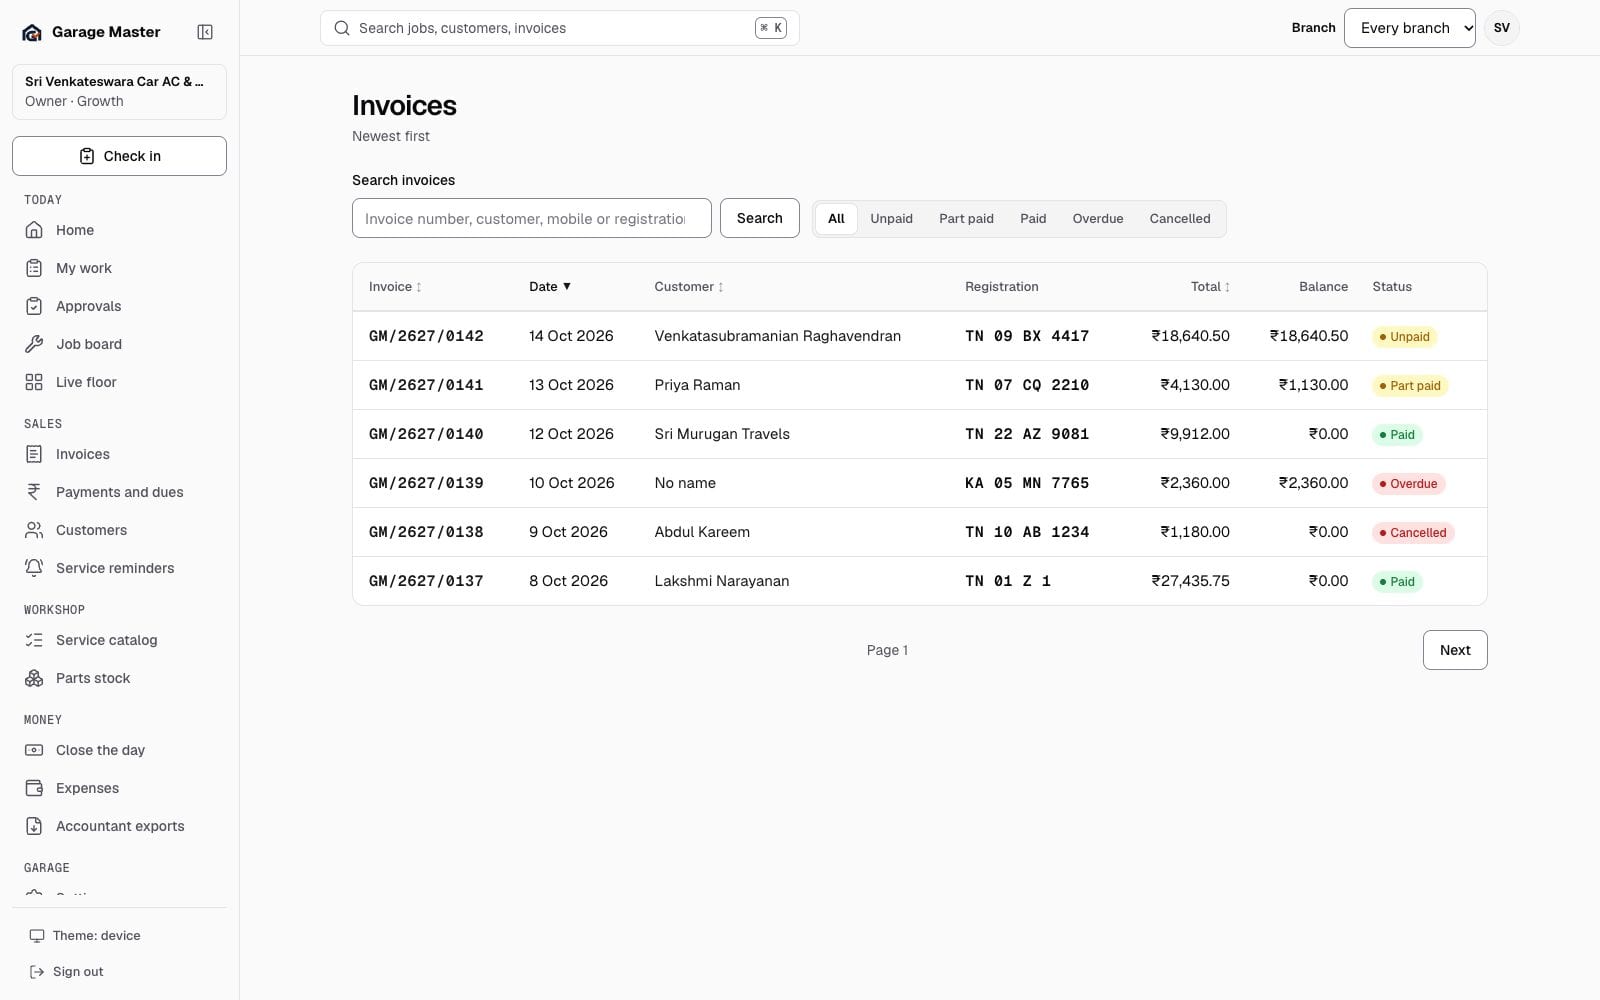Open invoice GM/2627/0142

[426, 336]
